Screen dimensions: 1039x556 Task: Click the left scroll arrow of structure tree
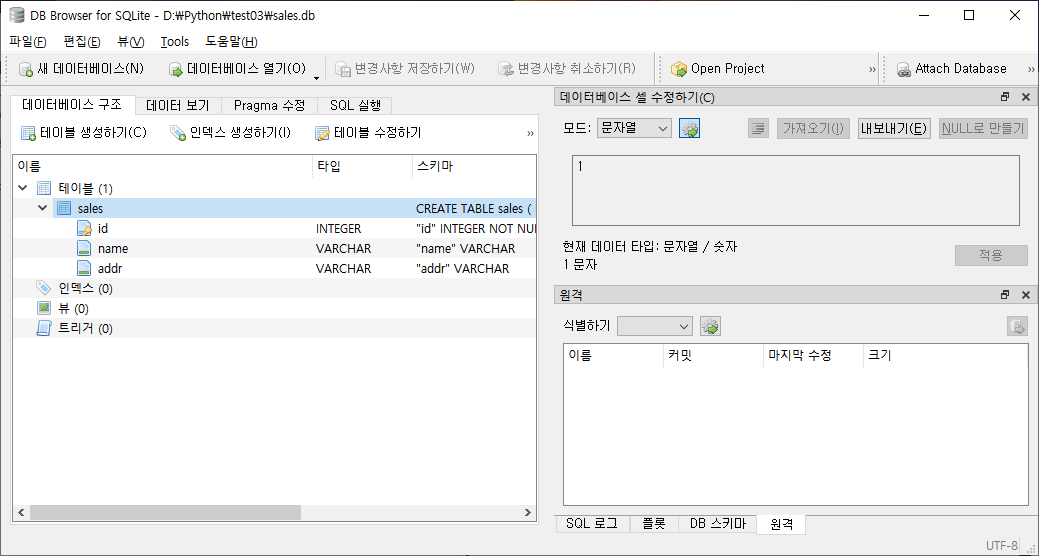(x=21, y=512)
